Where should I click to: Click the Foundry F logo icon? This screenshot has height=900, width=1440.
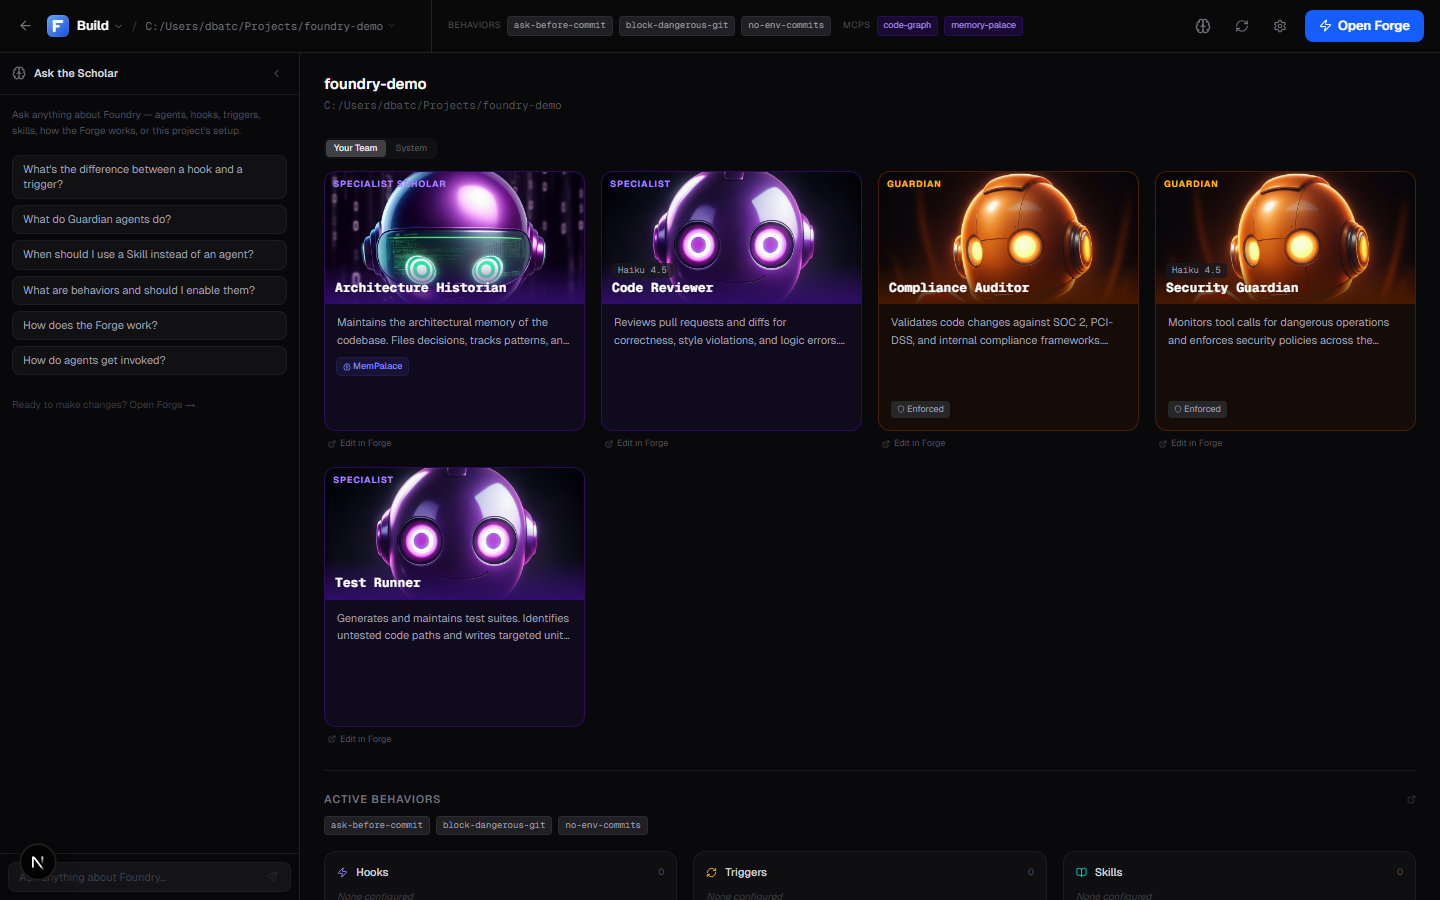tap(58, 26)
